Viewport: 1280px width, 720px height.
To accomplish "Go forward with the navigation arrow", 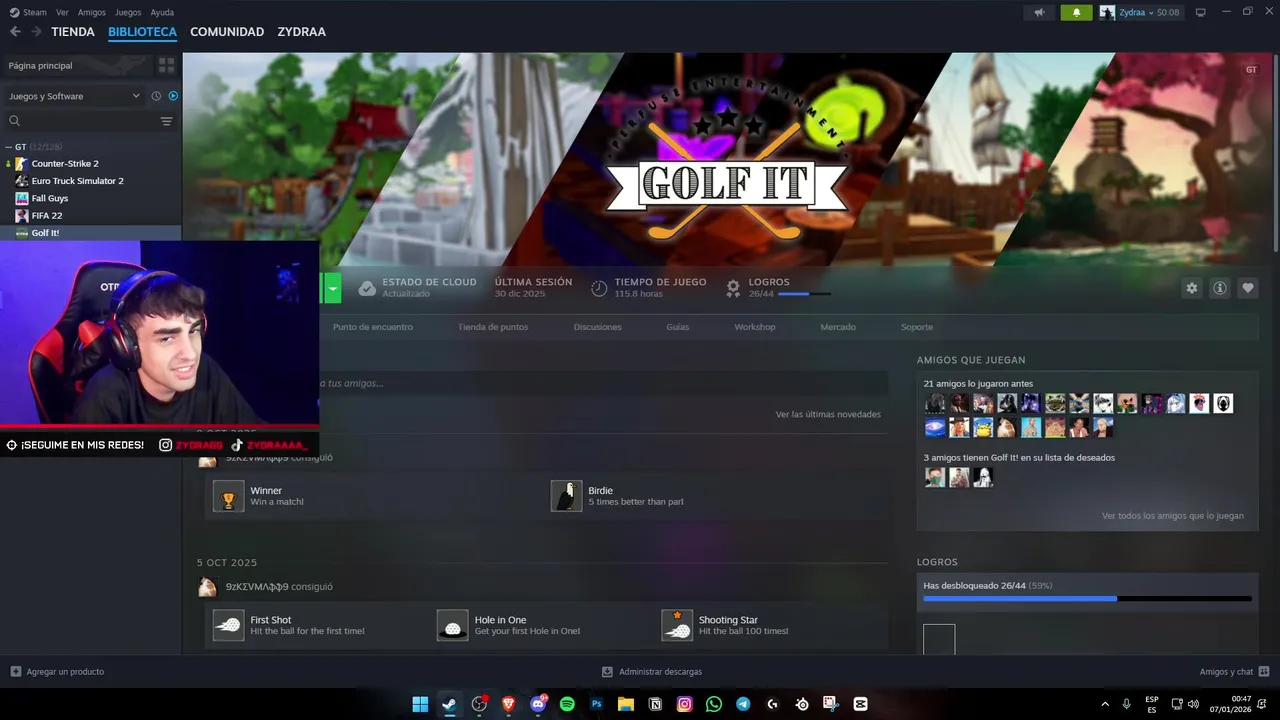I will click(37, 32).
